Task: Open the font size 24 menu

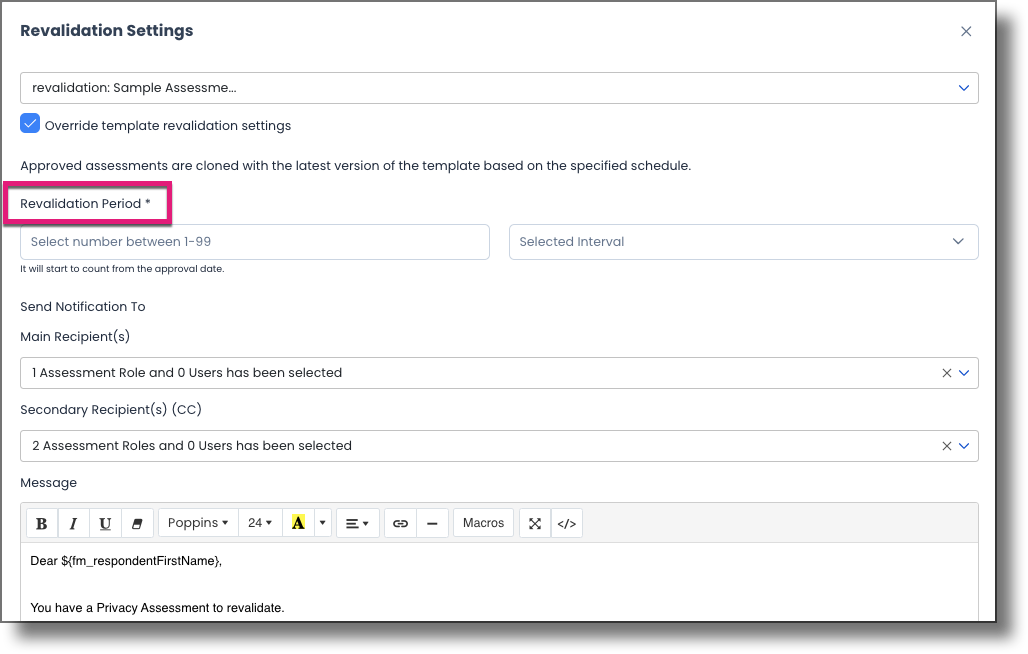Action: coord(258,522)
